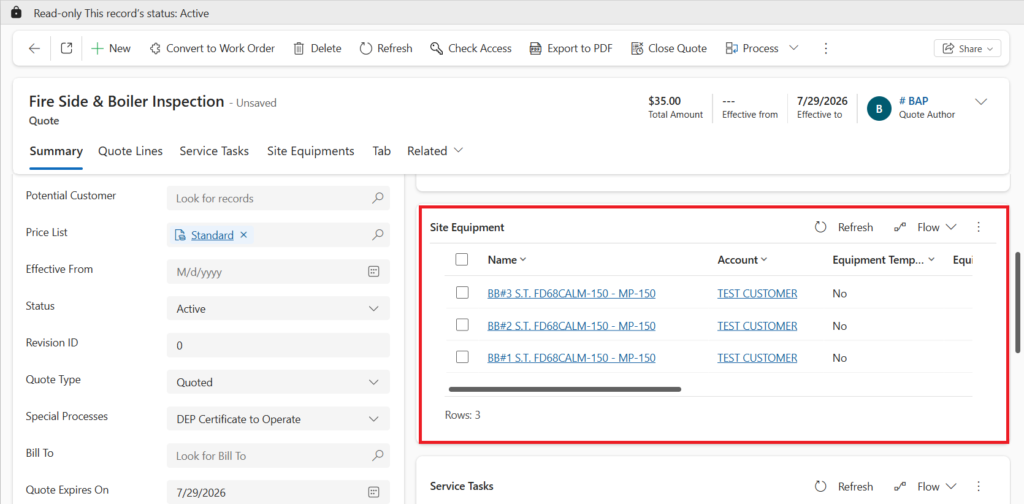This screenshot has width=1024, height=504.
Task: Click the read-only lock icon
Action: 16,13
